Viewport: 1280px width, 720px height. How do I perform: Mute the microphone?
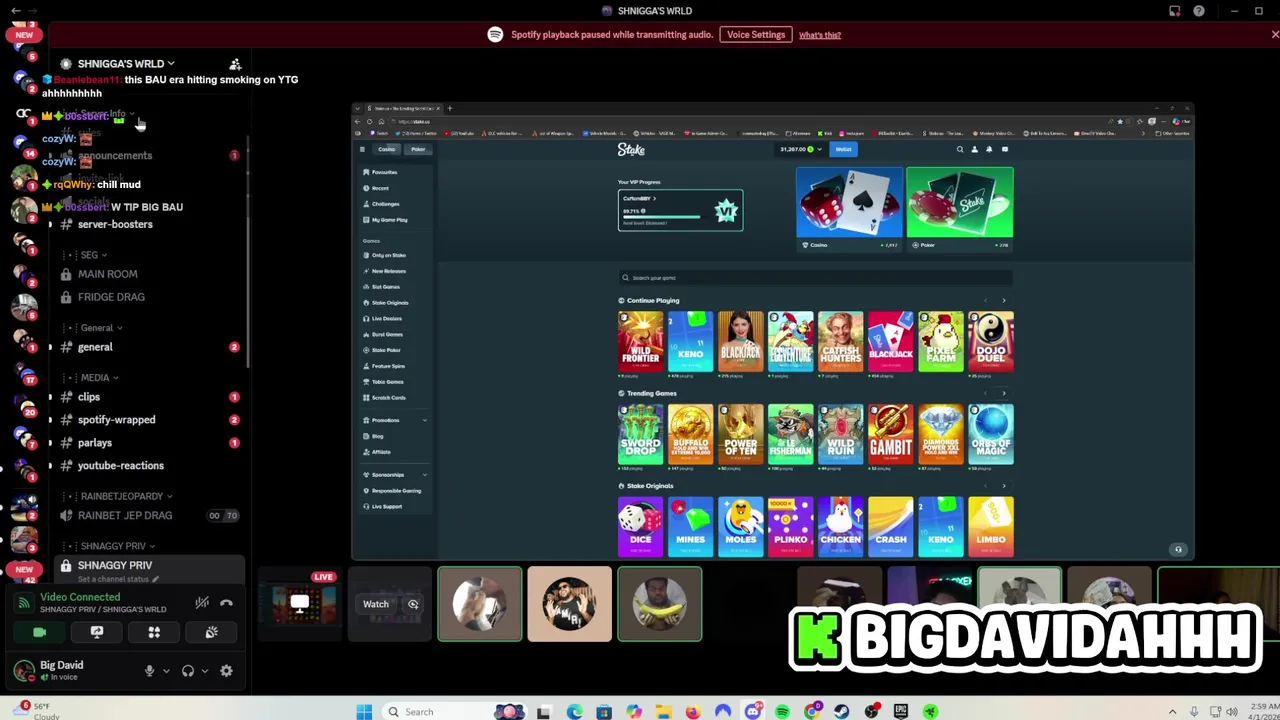pyautogui.click(x=150, y=671)
